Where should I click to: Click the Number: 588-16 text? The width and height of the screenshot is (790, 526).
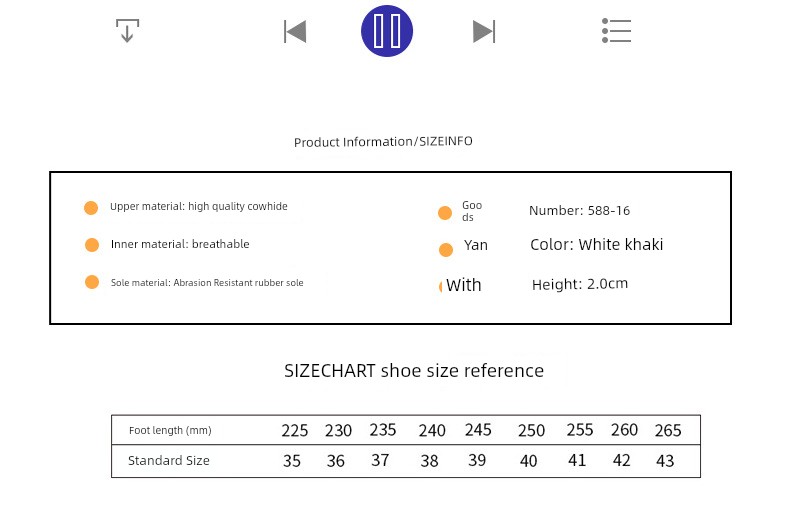pyautogui.click(x=579, y=211)
